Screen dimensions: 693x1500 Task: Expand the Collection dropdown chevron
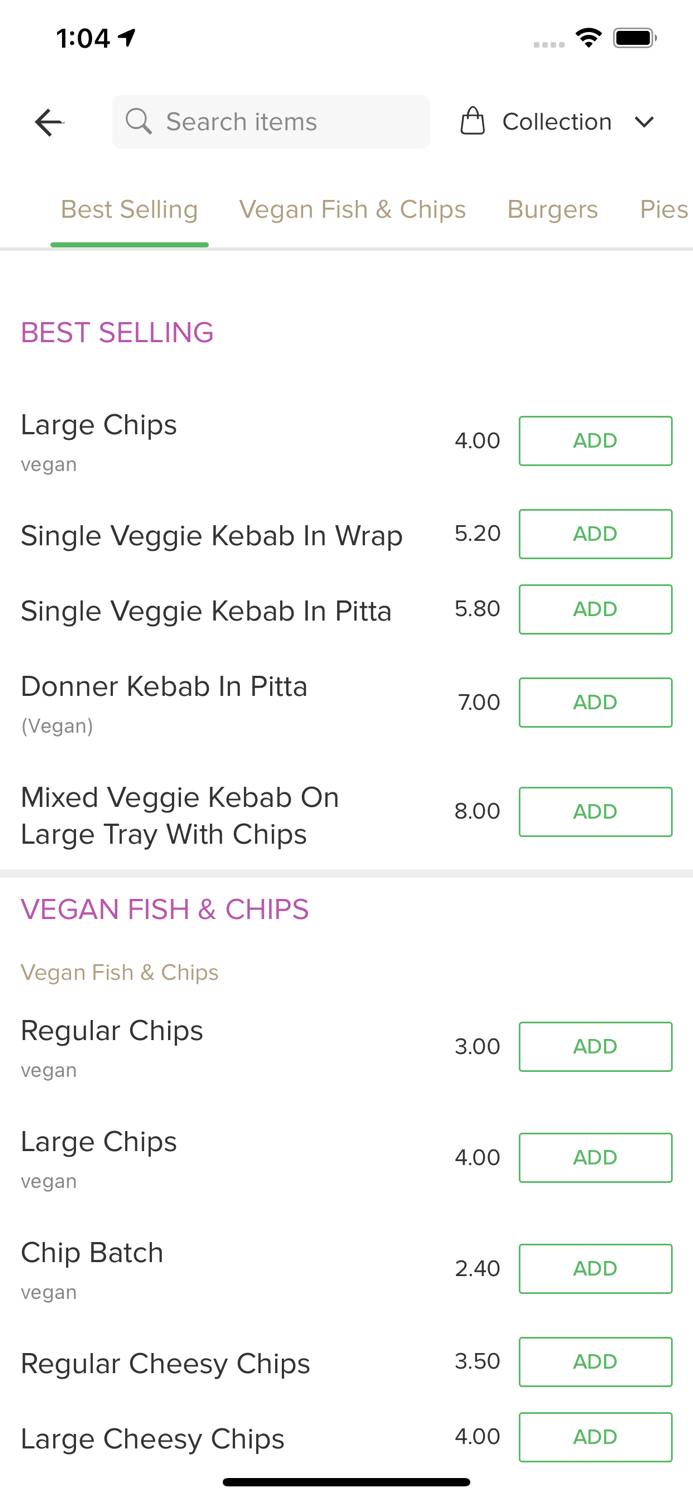point(644,122)
